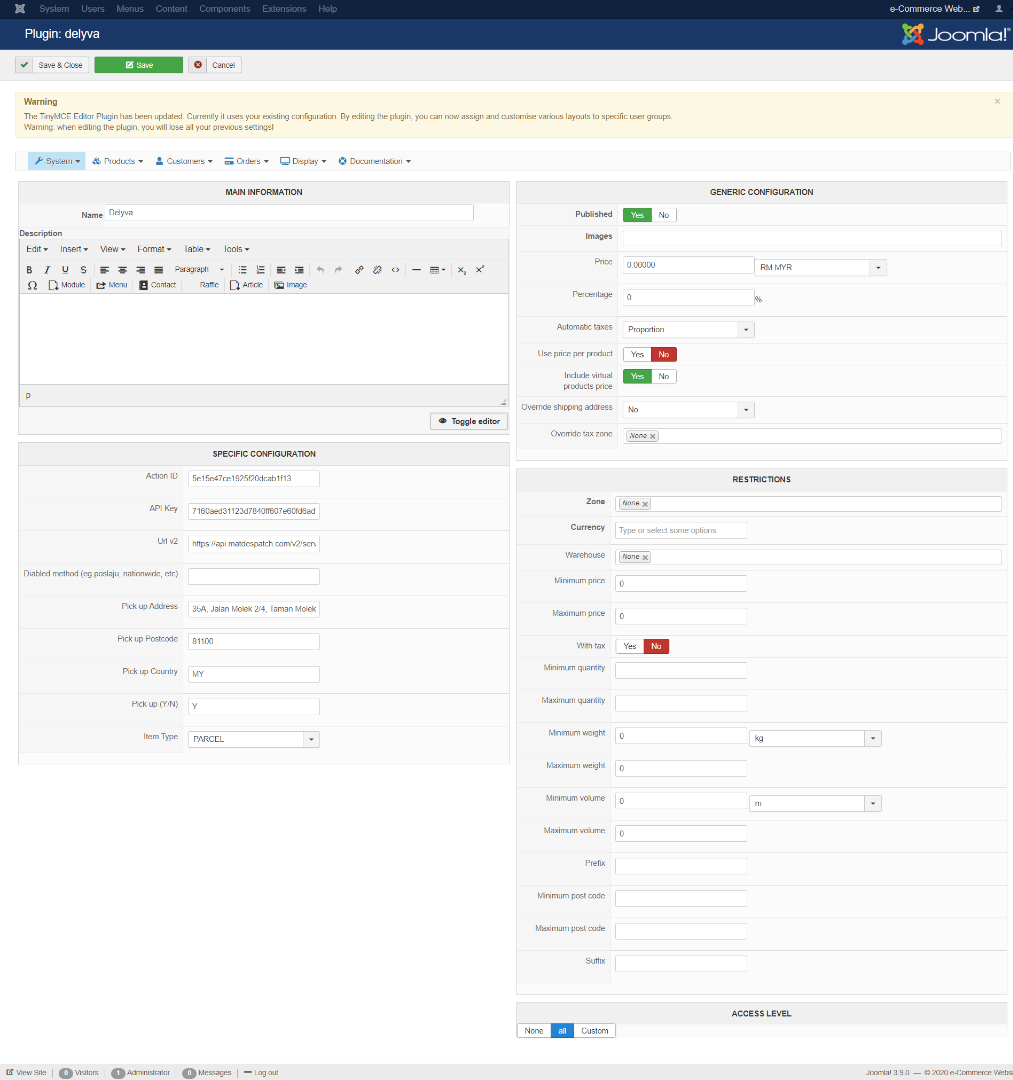1013x1080 pixels.
Task: Open the Orders menu
Action: pyautogui.click(x=247, y=161)
